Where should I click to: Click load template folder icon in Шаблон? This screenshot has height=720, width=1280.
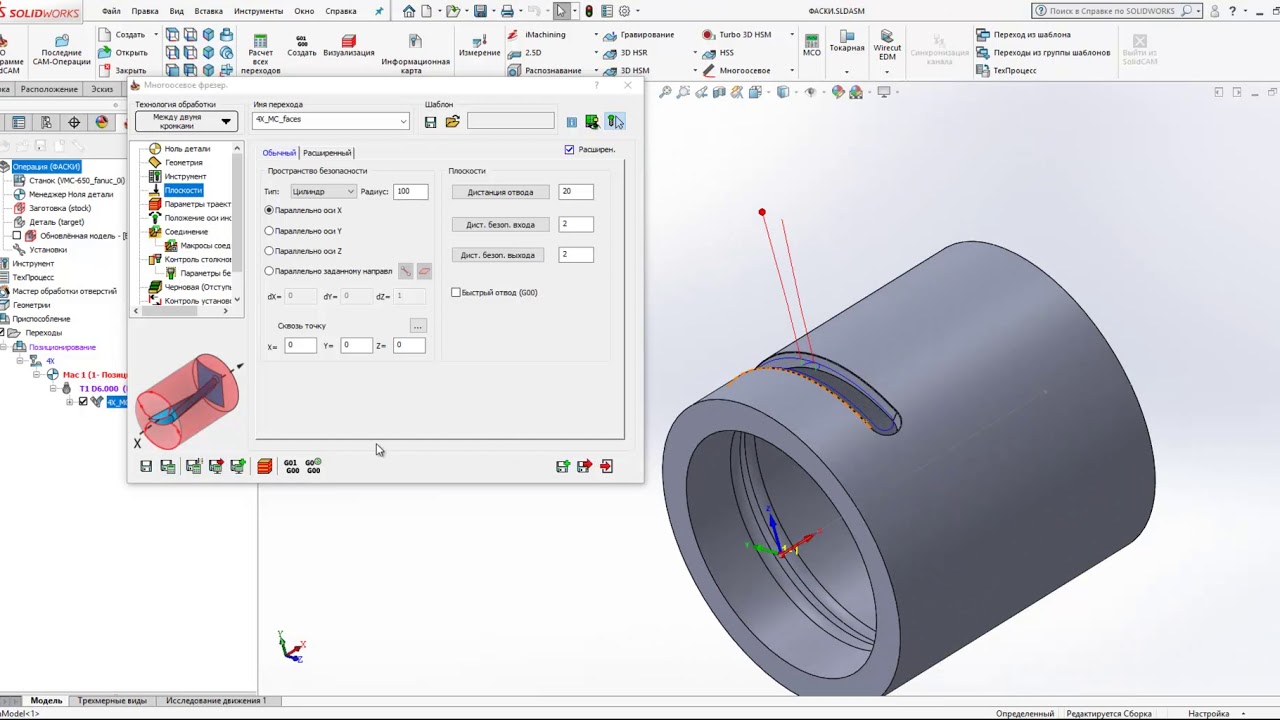(x=452, y=122)
